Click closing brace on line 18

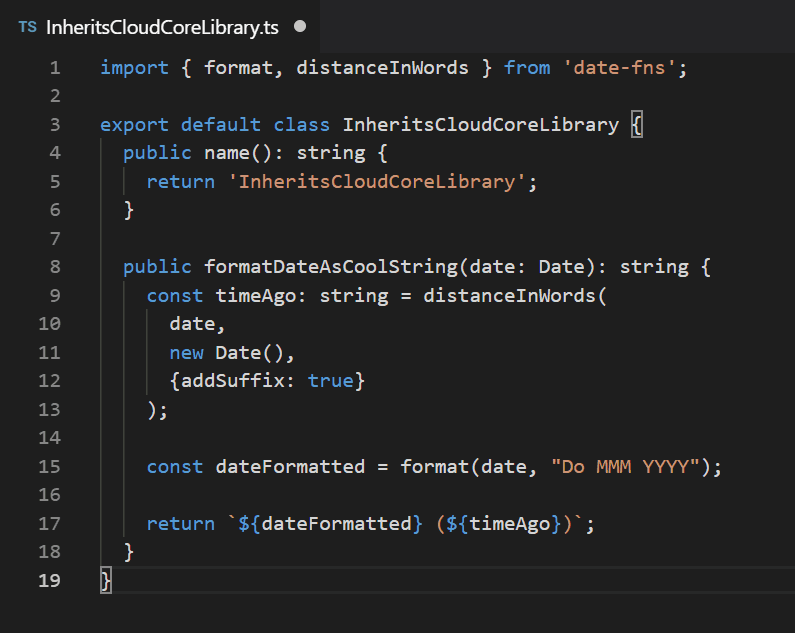point(129,552)
